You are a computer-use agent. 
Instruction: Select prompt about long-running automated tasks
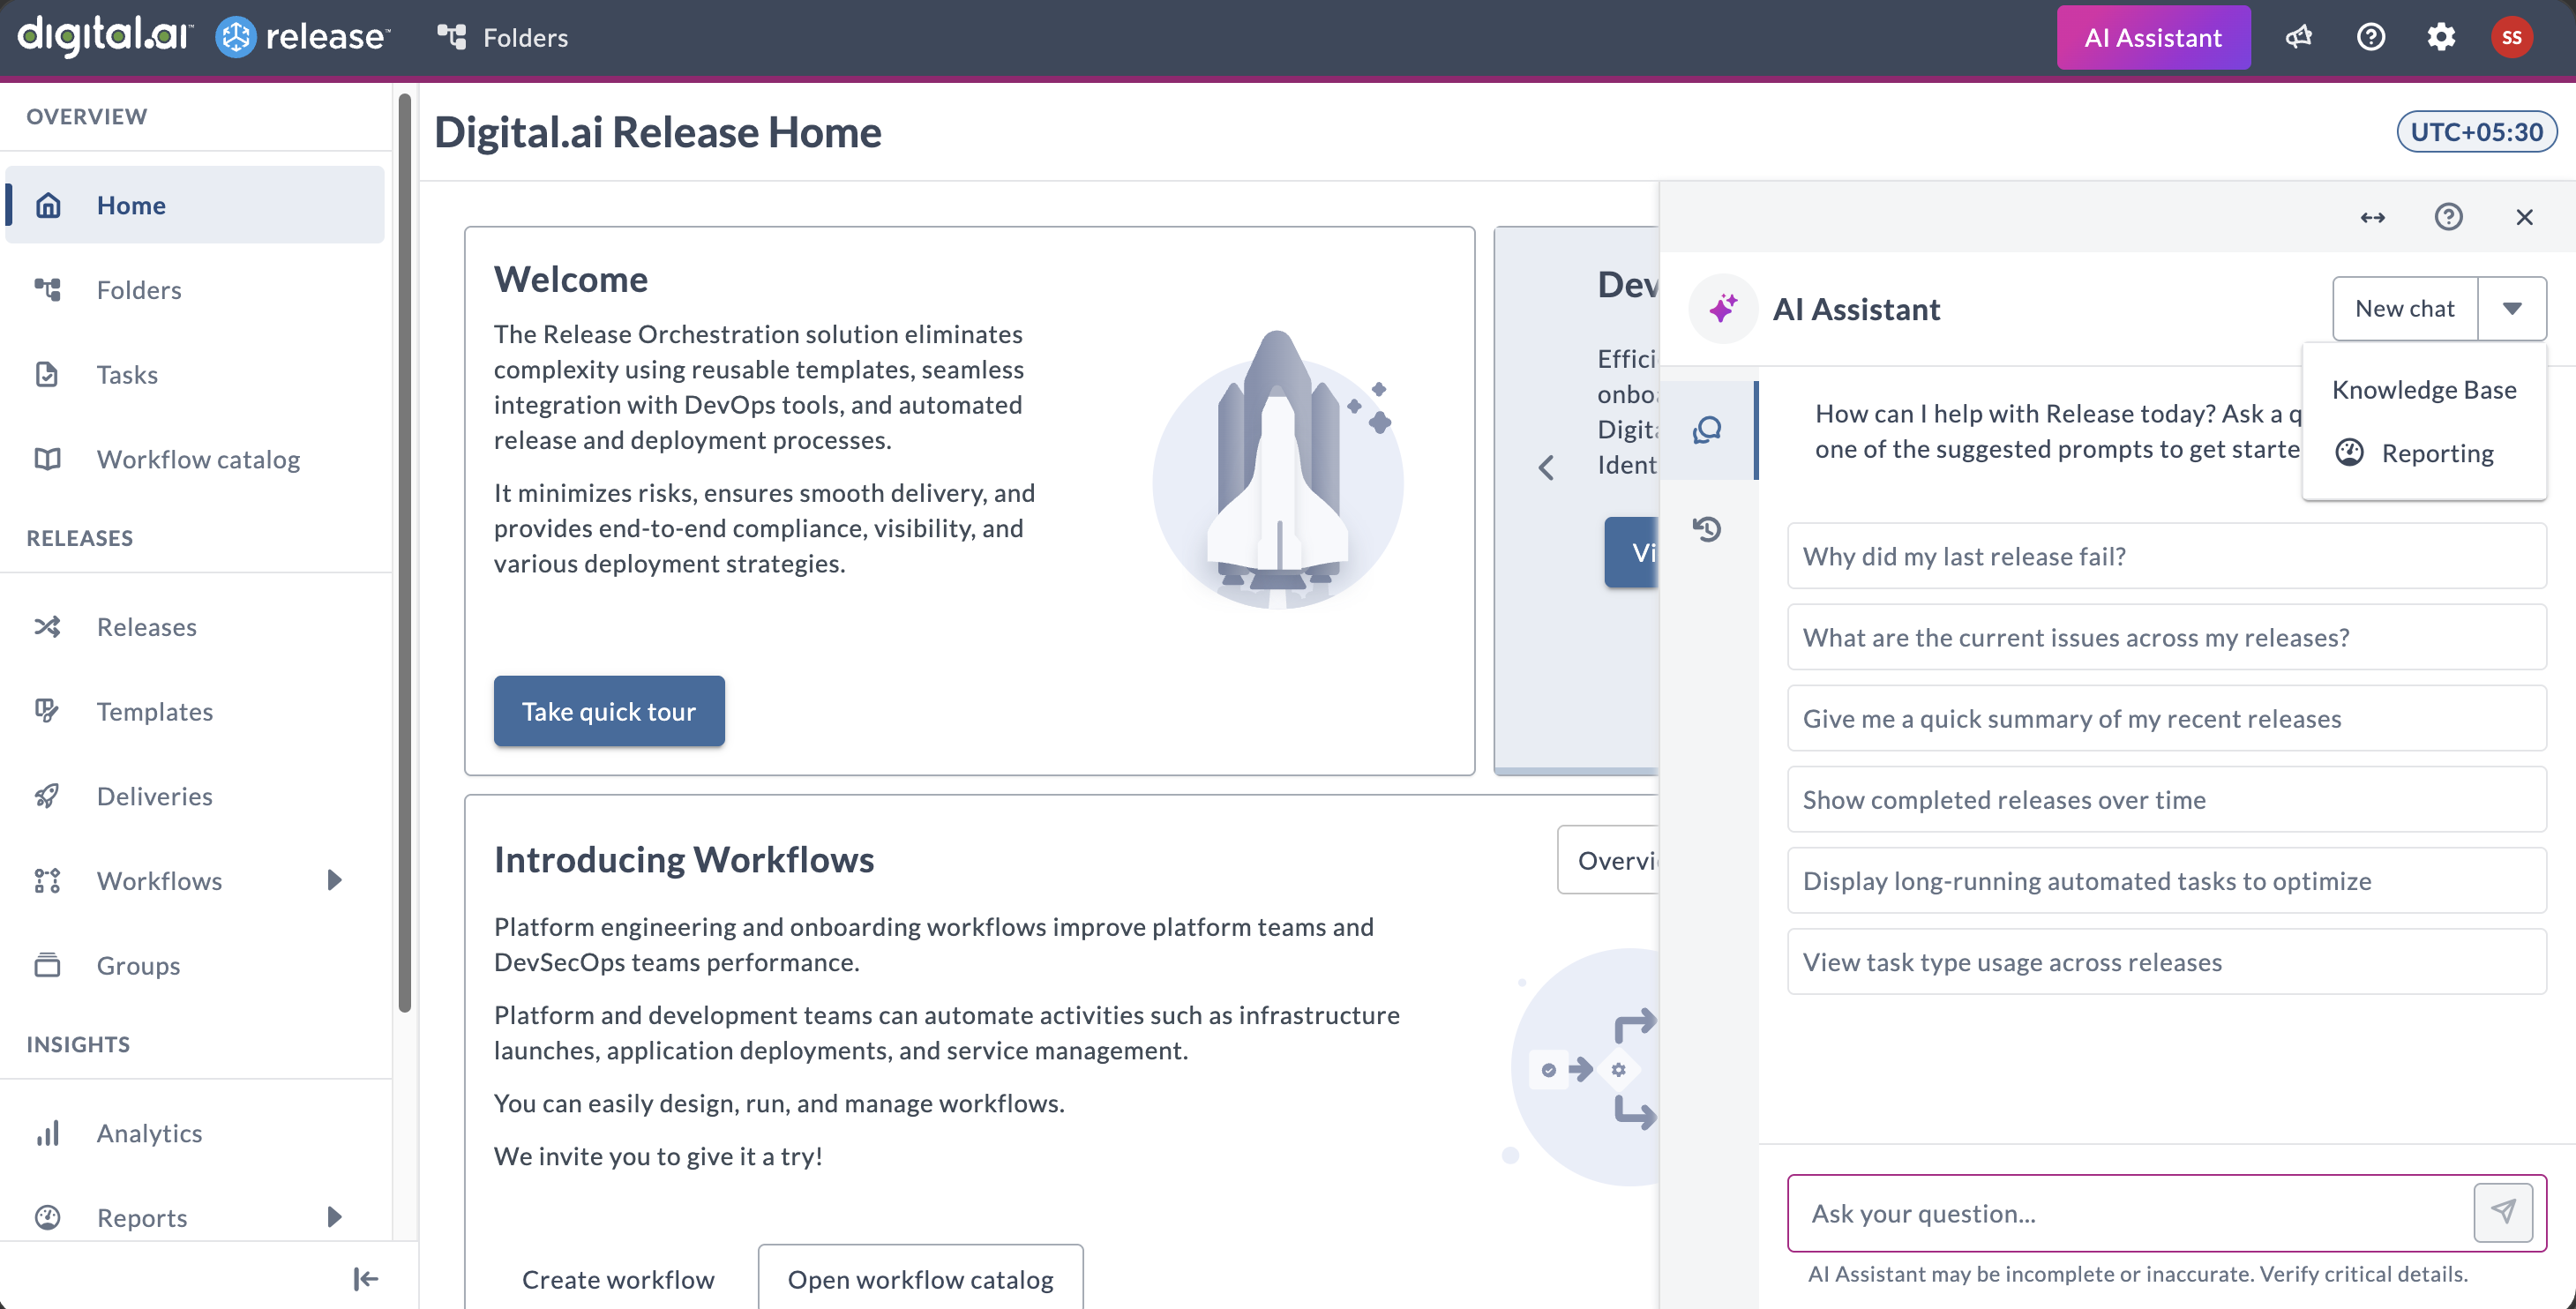point(2167,880)
